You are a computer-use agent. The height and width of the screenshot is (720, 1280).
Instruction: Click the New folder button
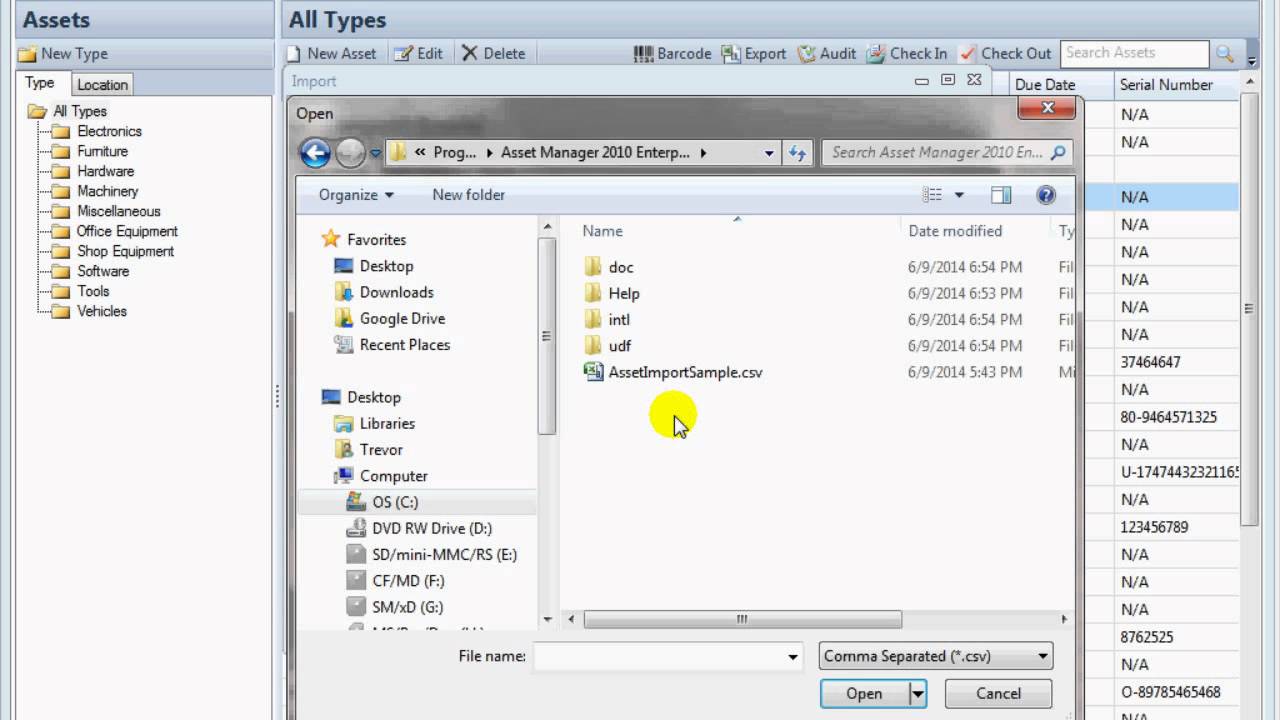point(468,195)
